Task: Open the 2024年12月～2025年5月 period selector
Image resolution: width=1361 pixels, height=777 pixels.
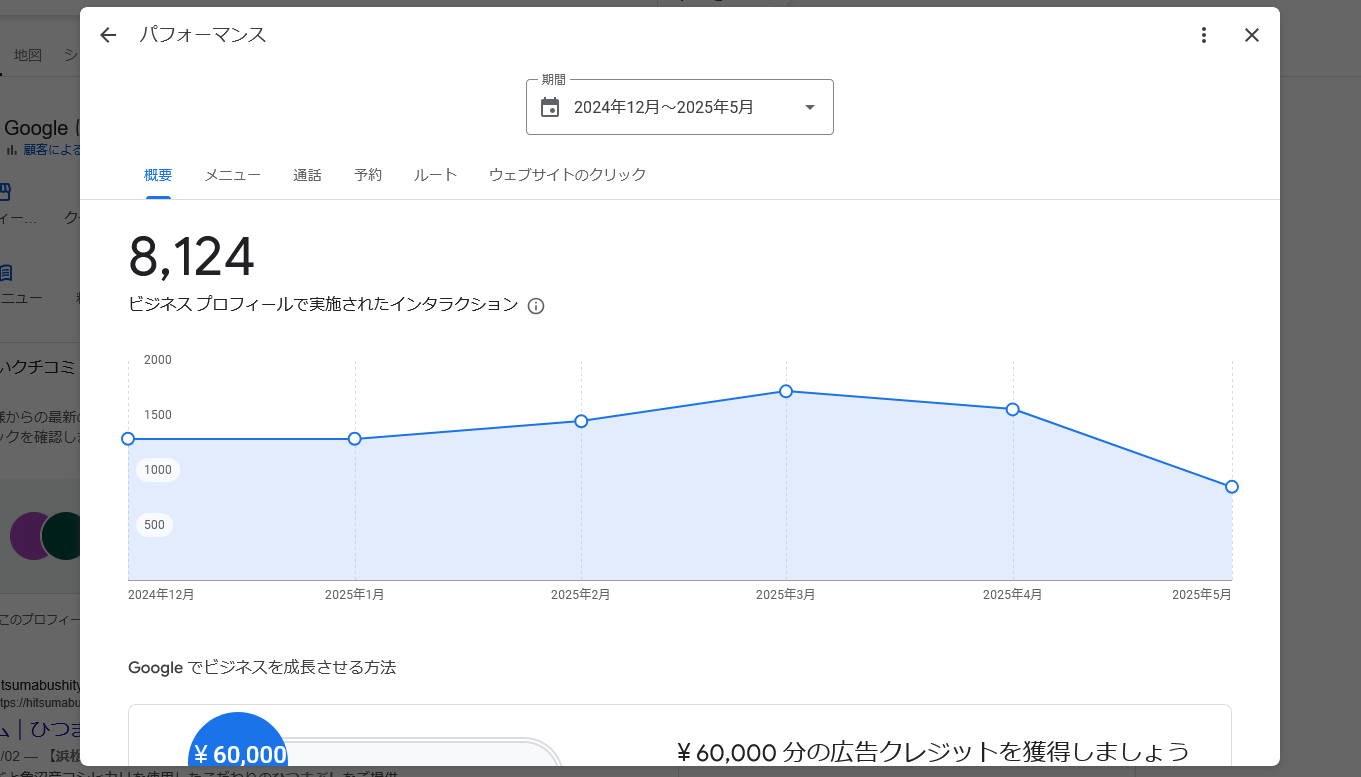Action: (x=664, y=107)
